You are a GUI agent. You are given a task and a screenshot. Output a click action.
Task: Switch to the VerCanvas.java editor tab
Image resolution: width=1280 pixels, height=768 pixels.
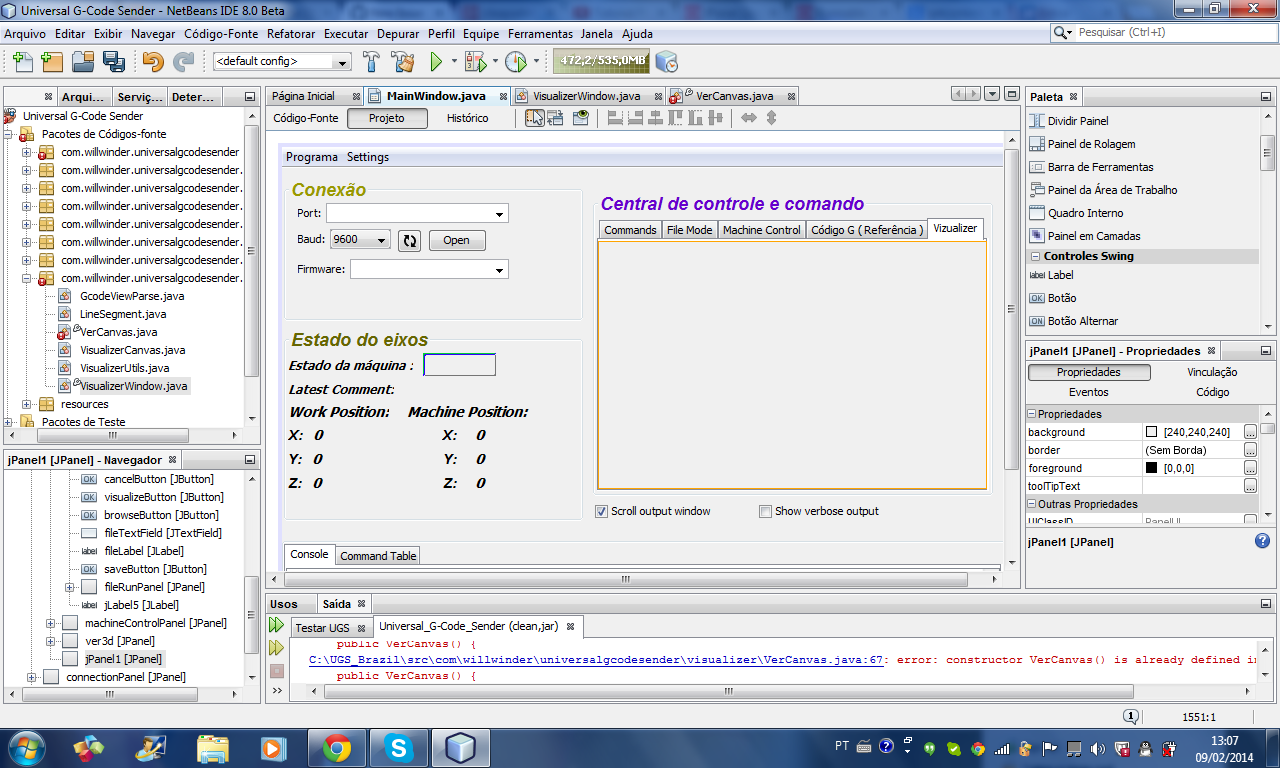coord(733,96)
